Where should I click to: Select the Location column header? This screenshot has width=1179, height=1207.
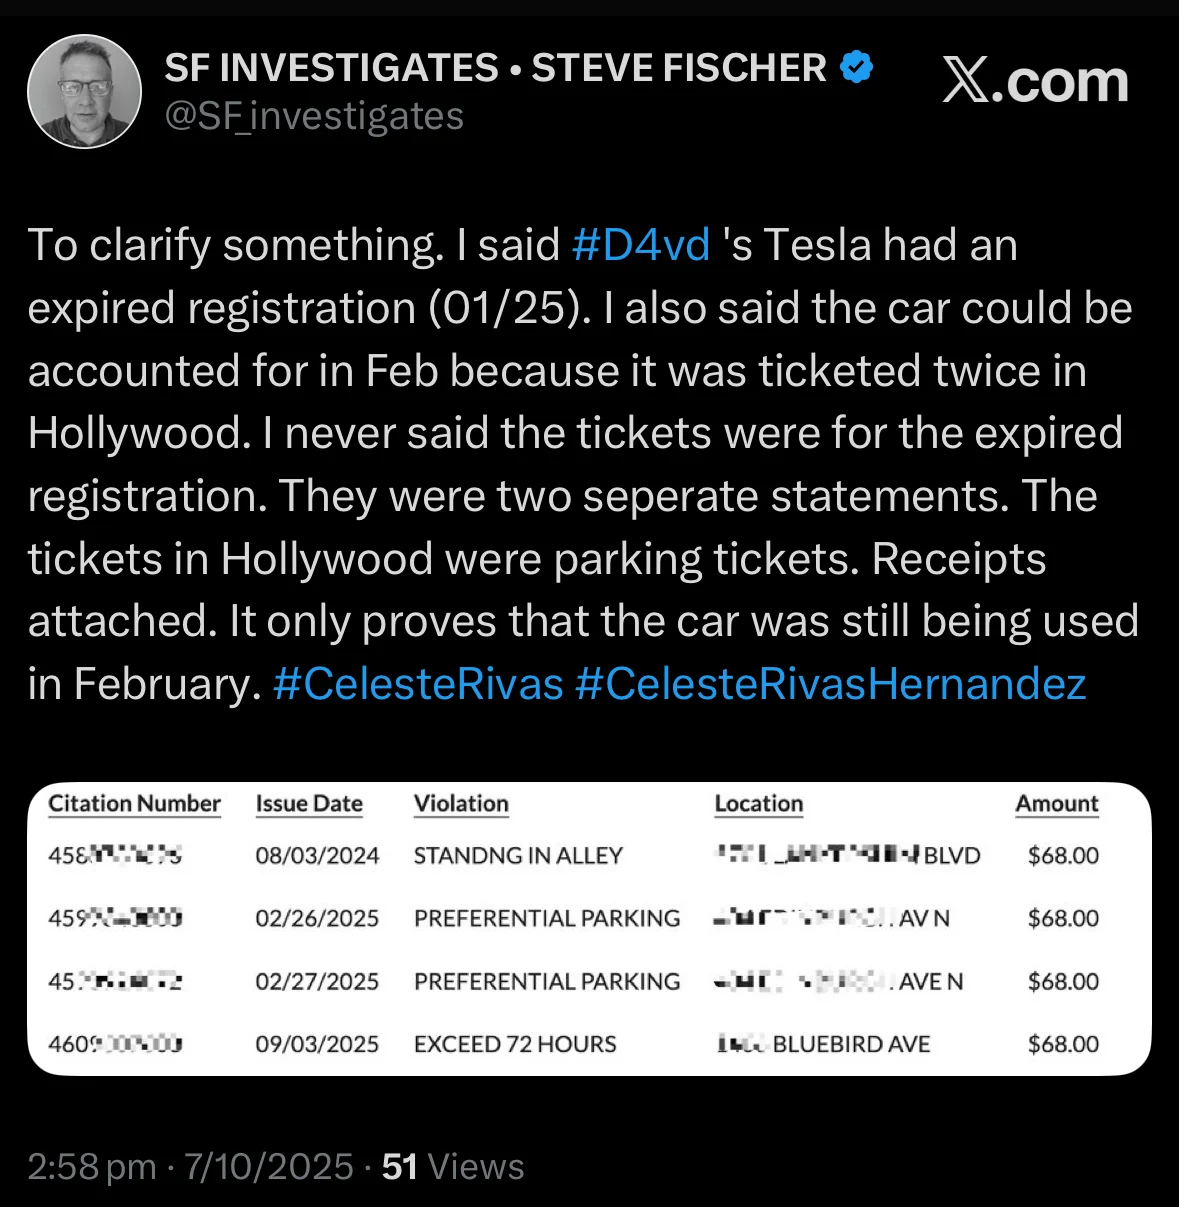(x=758, y=804)
